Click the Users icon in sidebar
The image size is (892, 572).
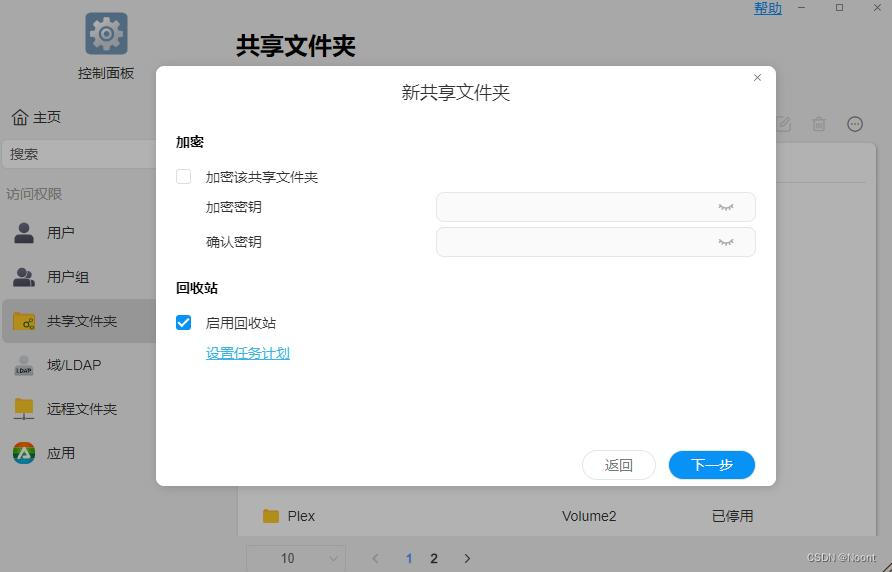tap(24, 233)
